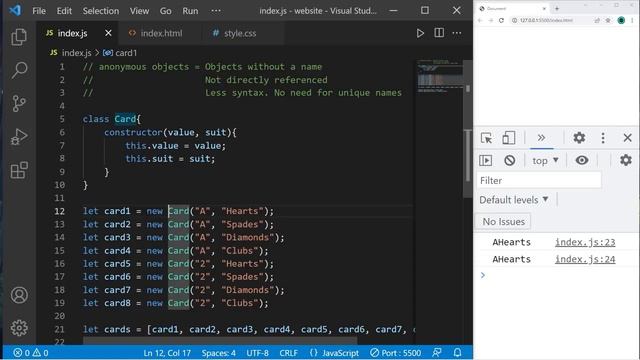Click the browser profile avatar
The image size is (640, 360).
621,20
